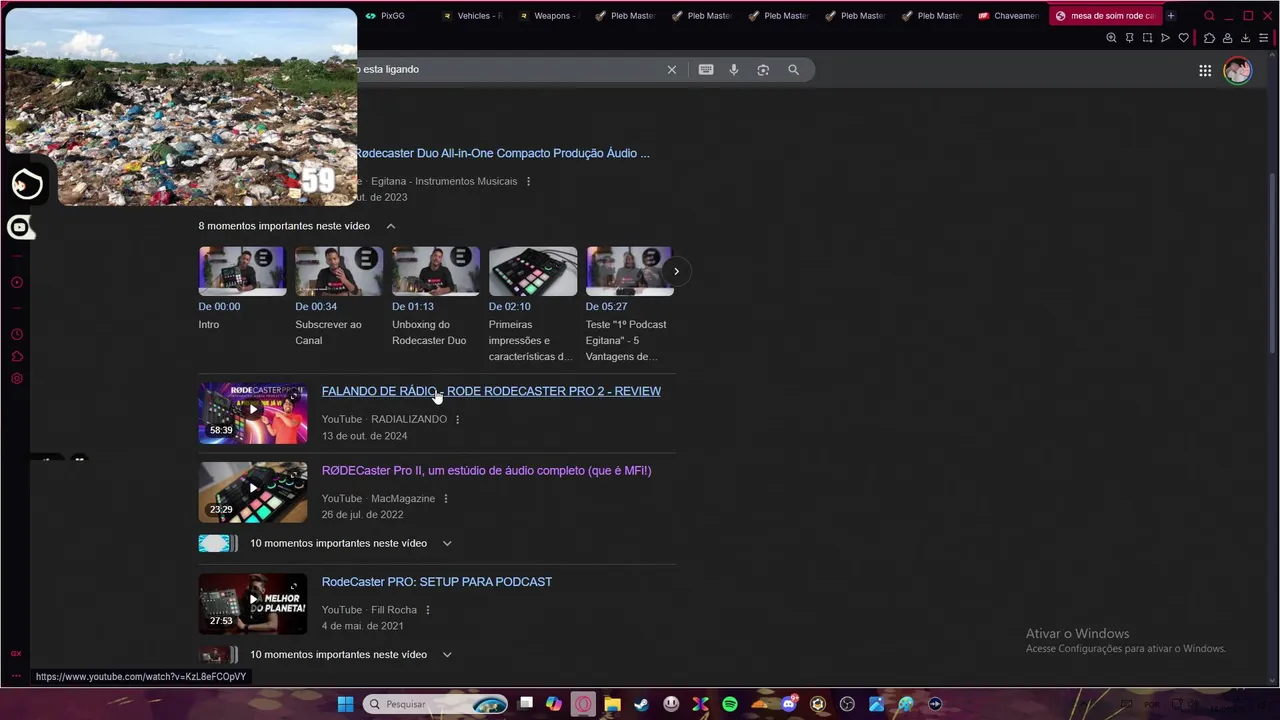
Task: Open downloads icon in Opera toolbar
Action: (x=1245, y=38)
